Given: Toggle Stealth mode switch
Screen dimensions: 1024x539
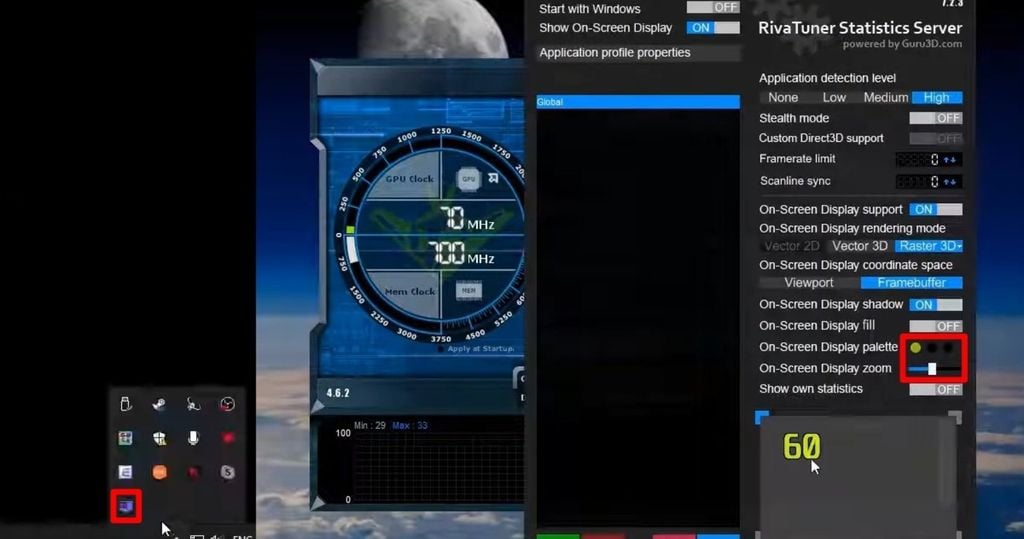Looking at the screenshot, I should point(935,118).
